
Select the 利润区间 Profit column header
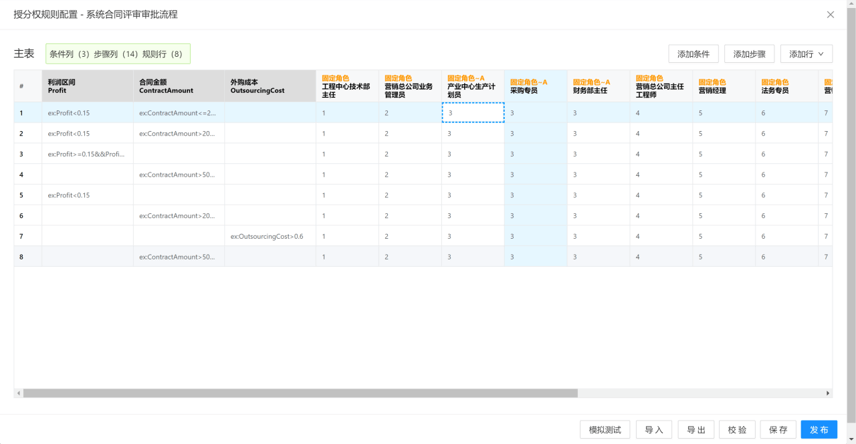point(87,86)
